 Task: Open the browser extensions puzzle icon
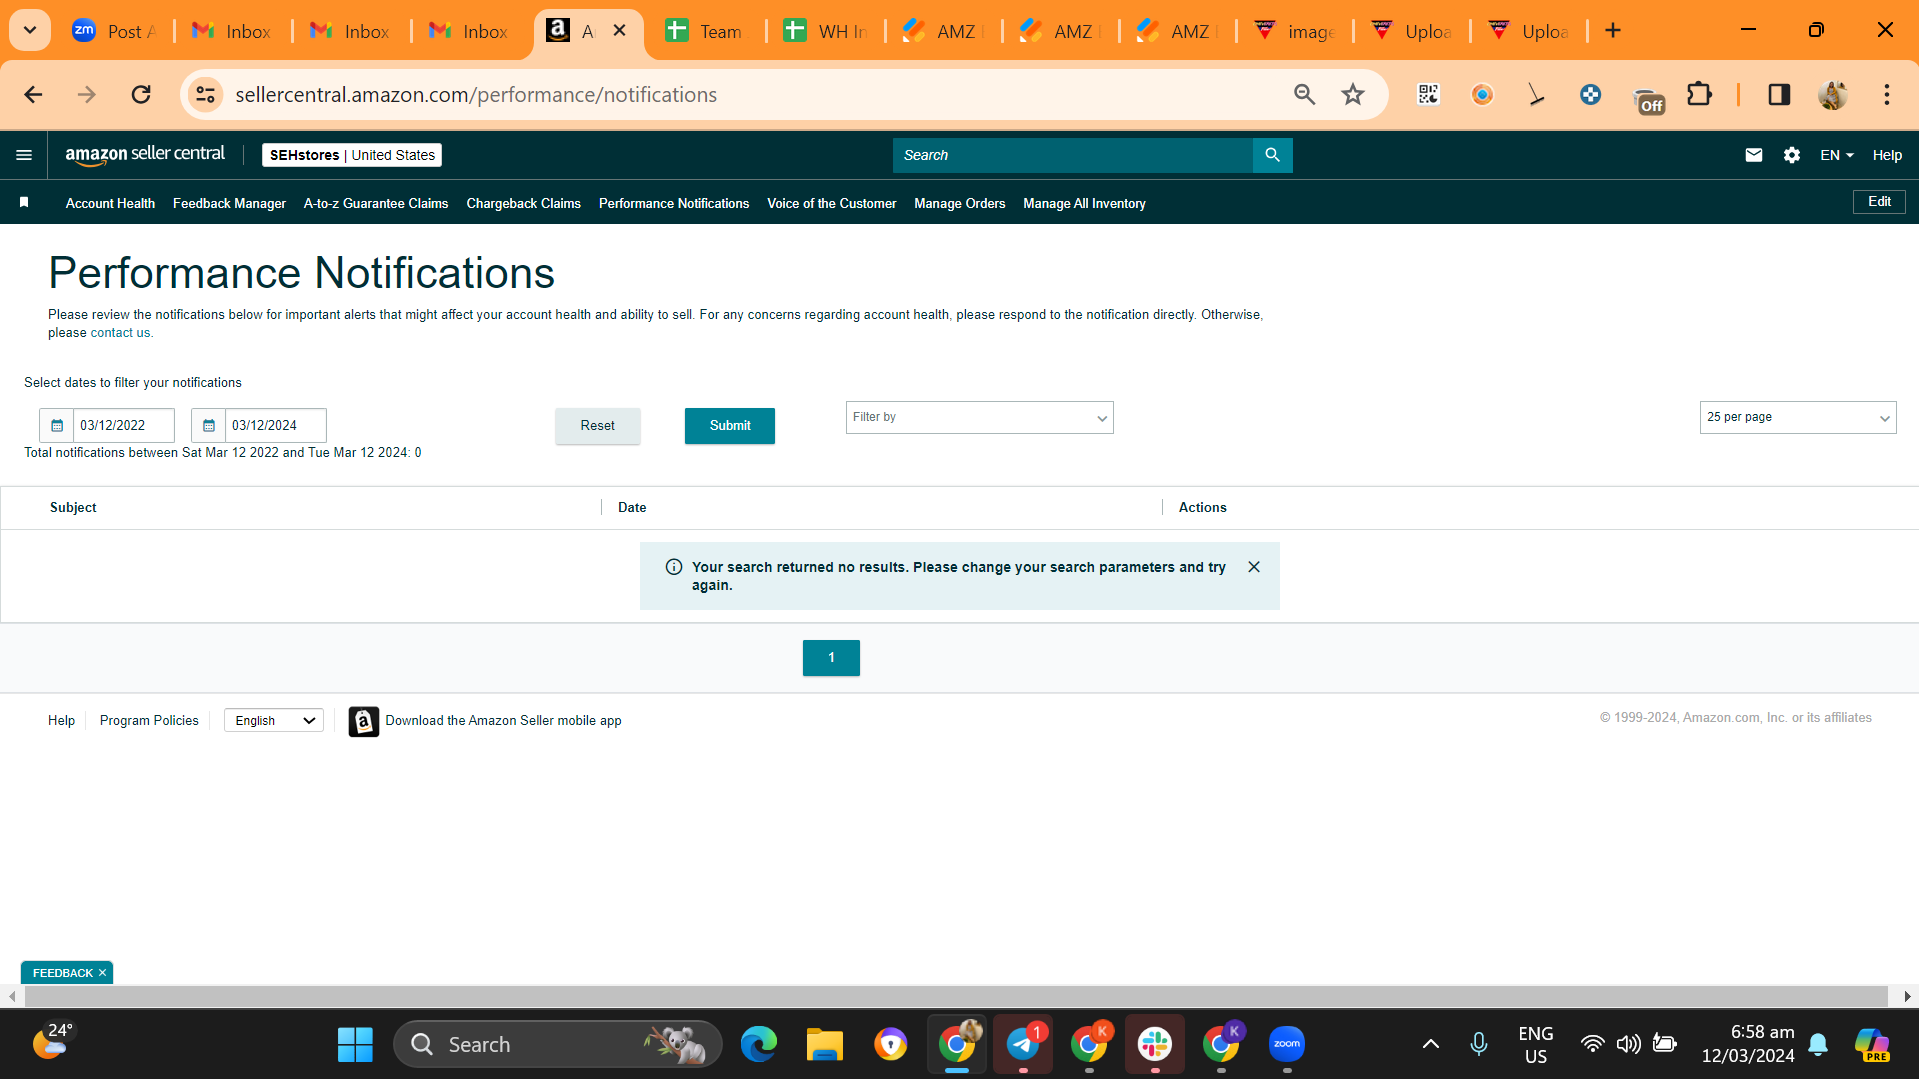point(1699,95)
